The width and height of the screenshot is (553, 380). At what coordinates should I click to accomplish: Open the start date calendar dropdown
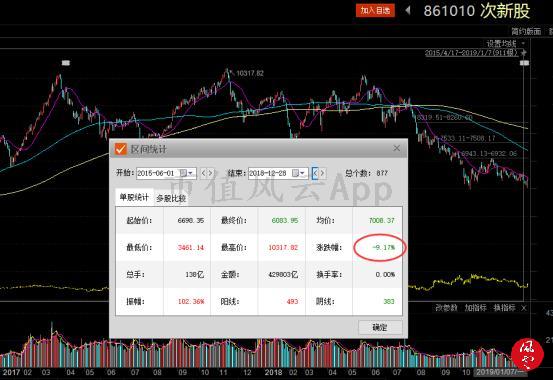coord(187,173)
